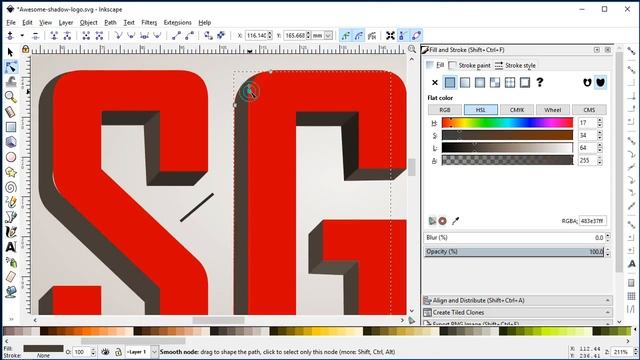Click Insert new nodes icon

click(10, 36)
